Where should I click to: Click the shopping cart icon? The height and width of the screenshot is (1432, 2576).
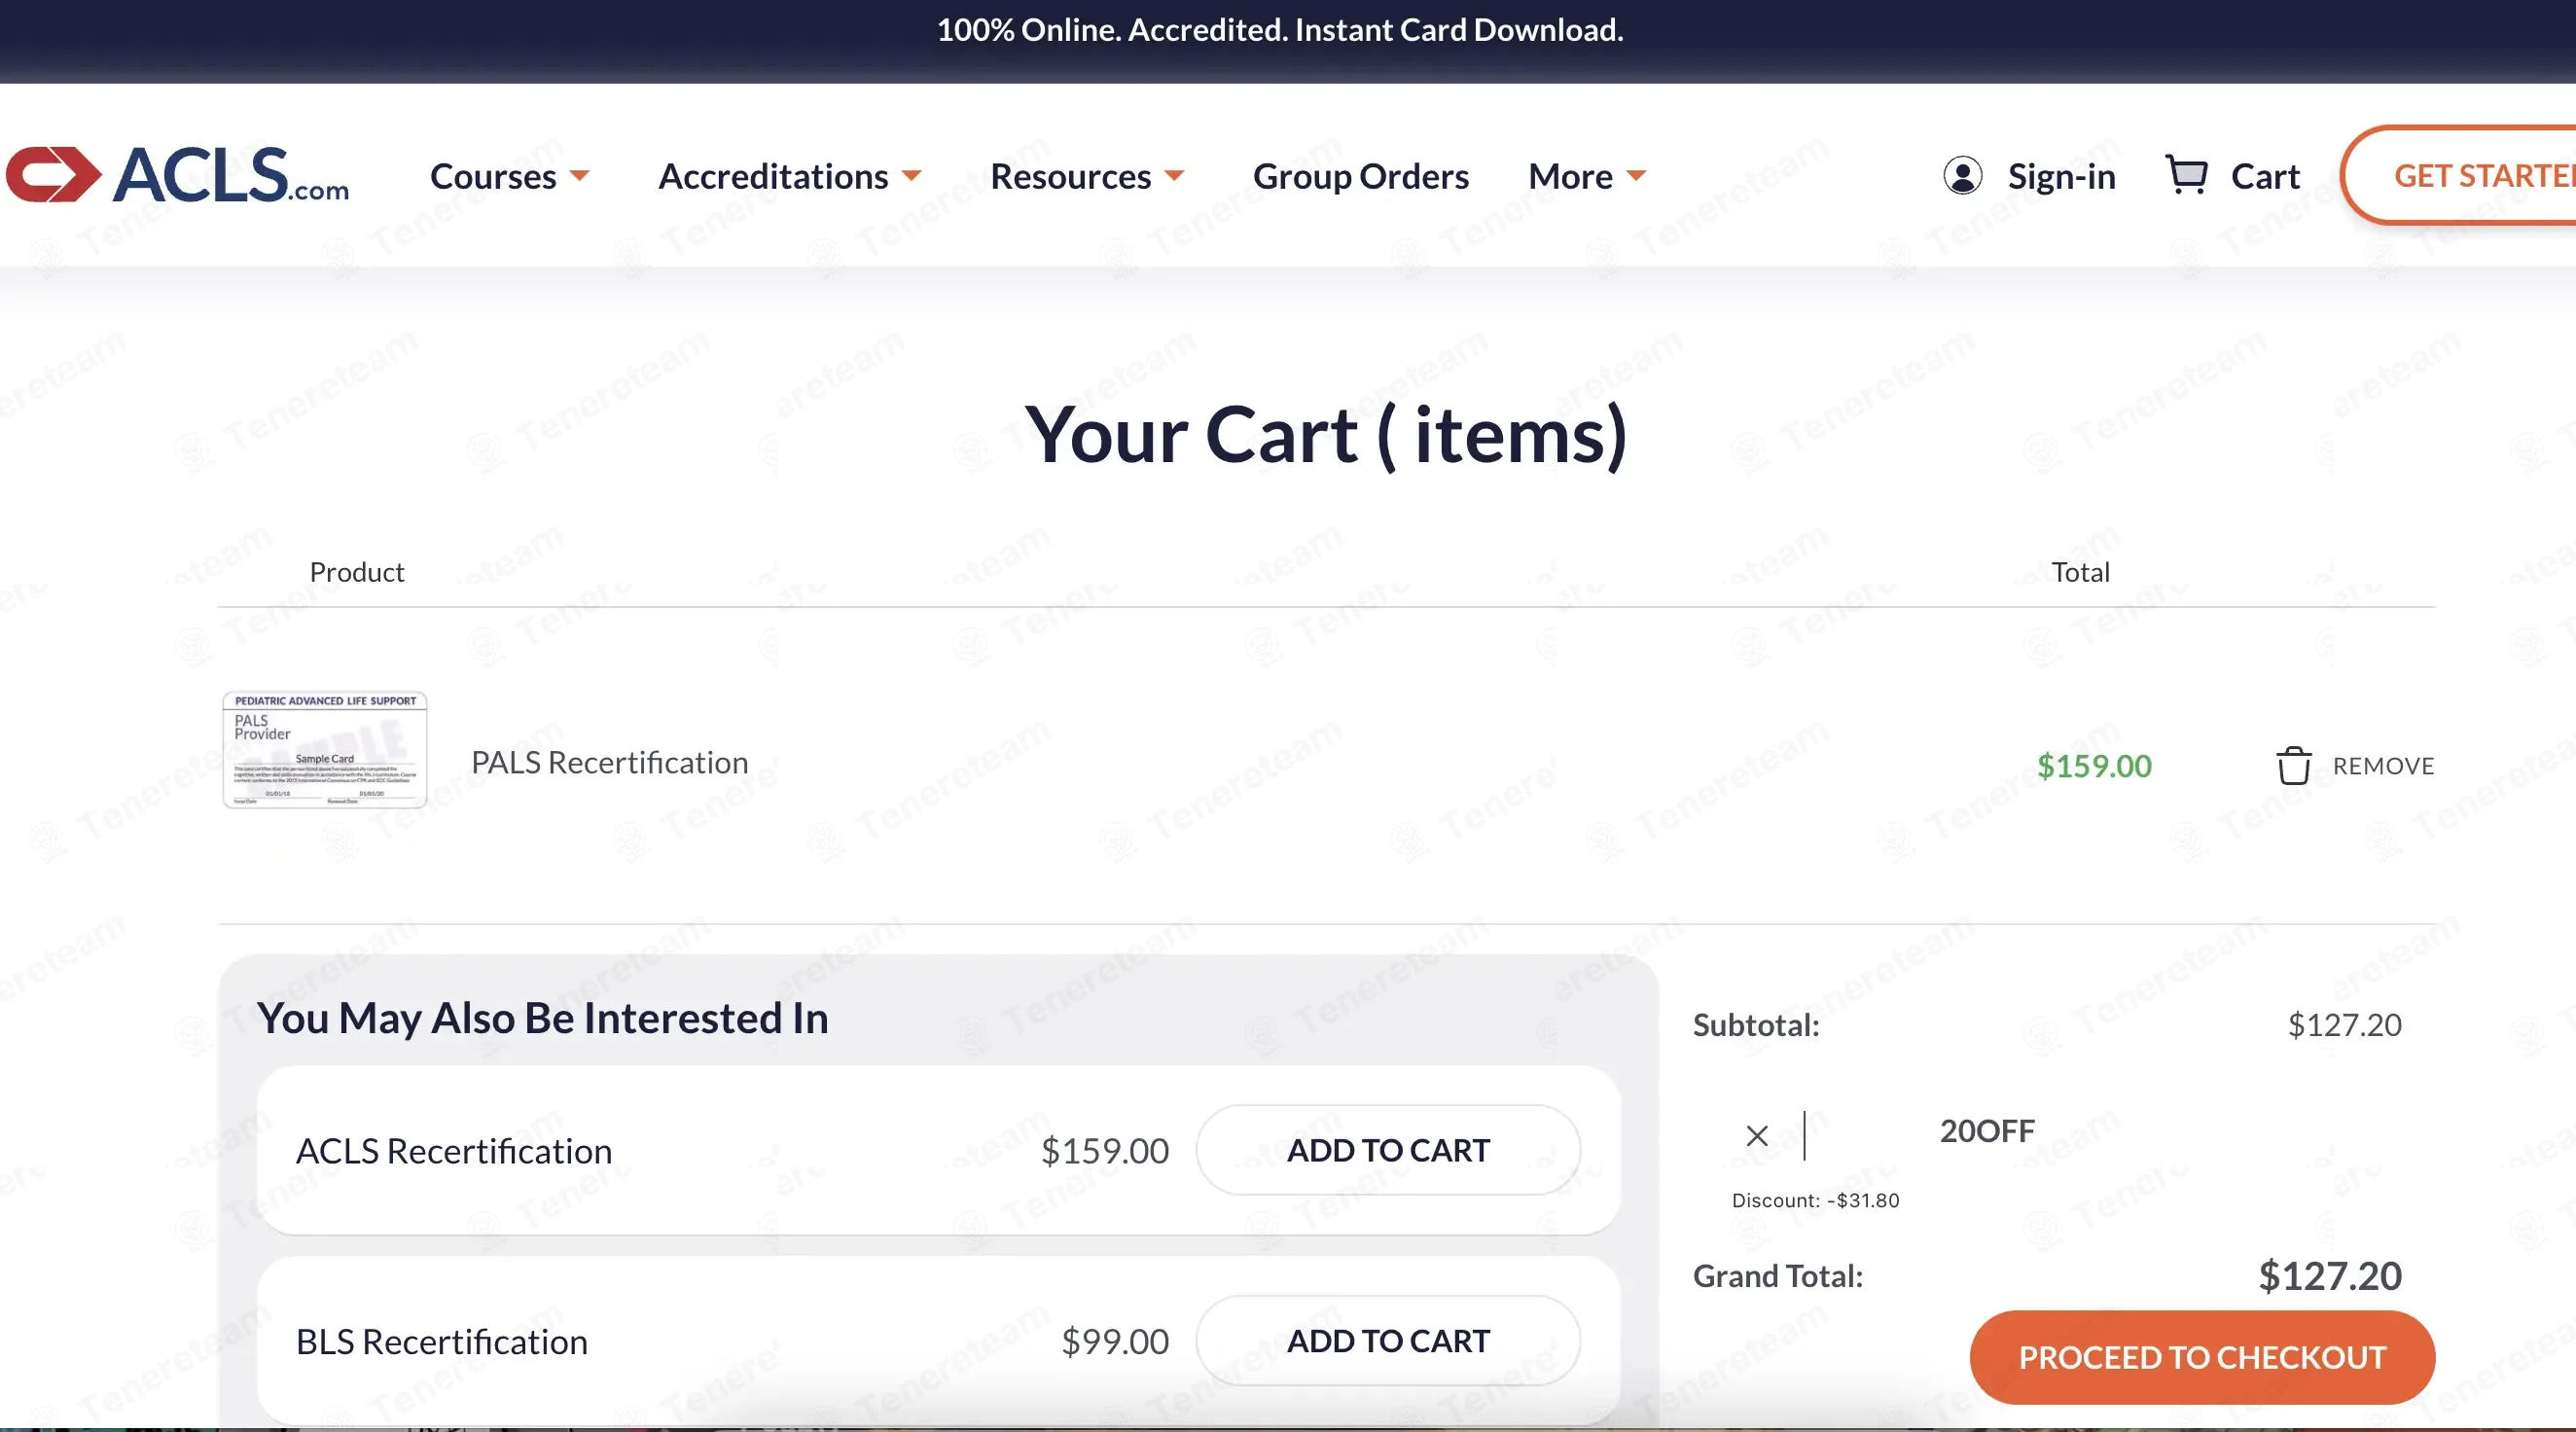(x=2186, y=175)
